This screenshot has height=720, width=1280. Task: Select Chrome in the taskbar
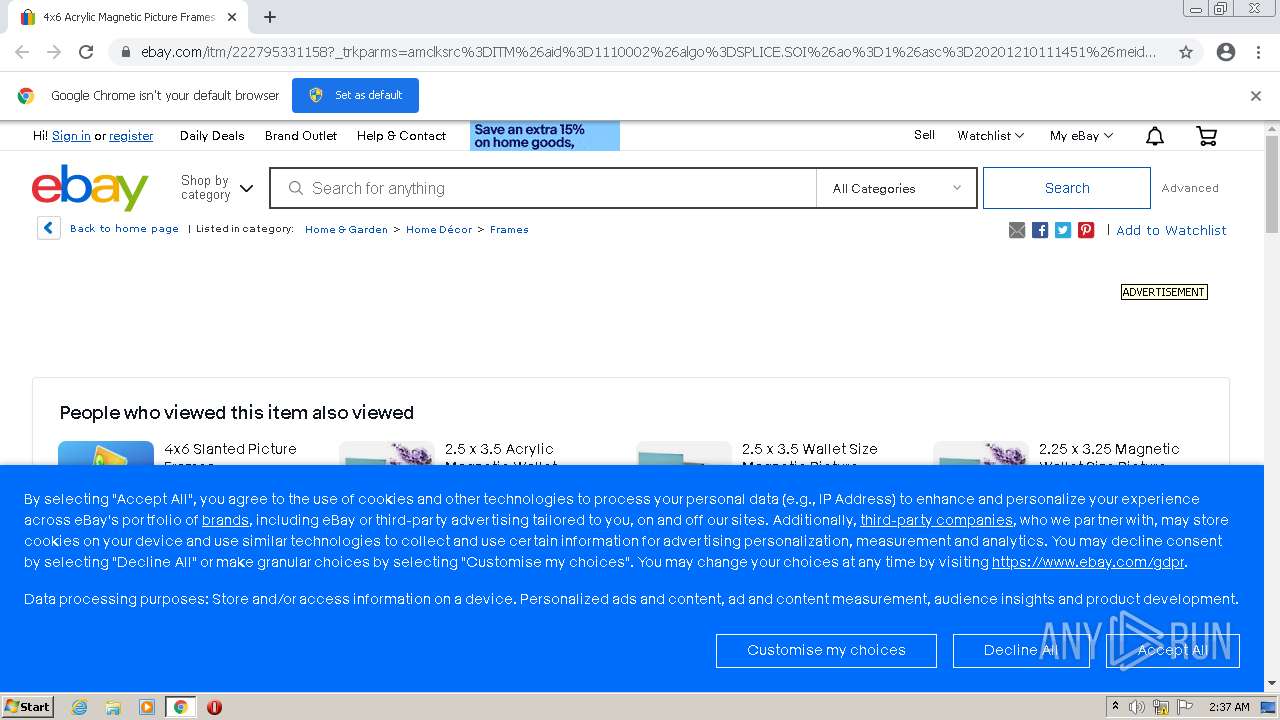pos(180,707)
